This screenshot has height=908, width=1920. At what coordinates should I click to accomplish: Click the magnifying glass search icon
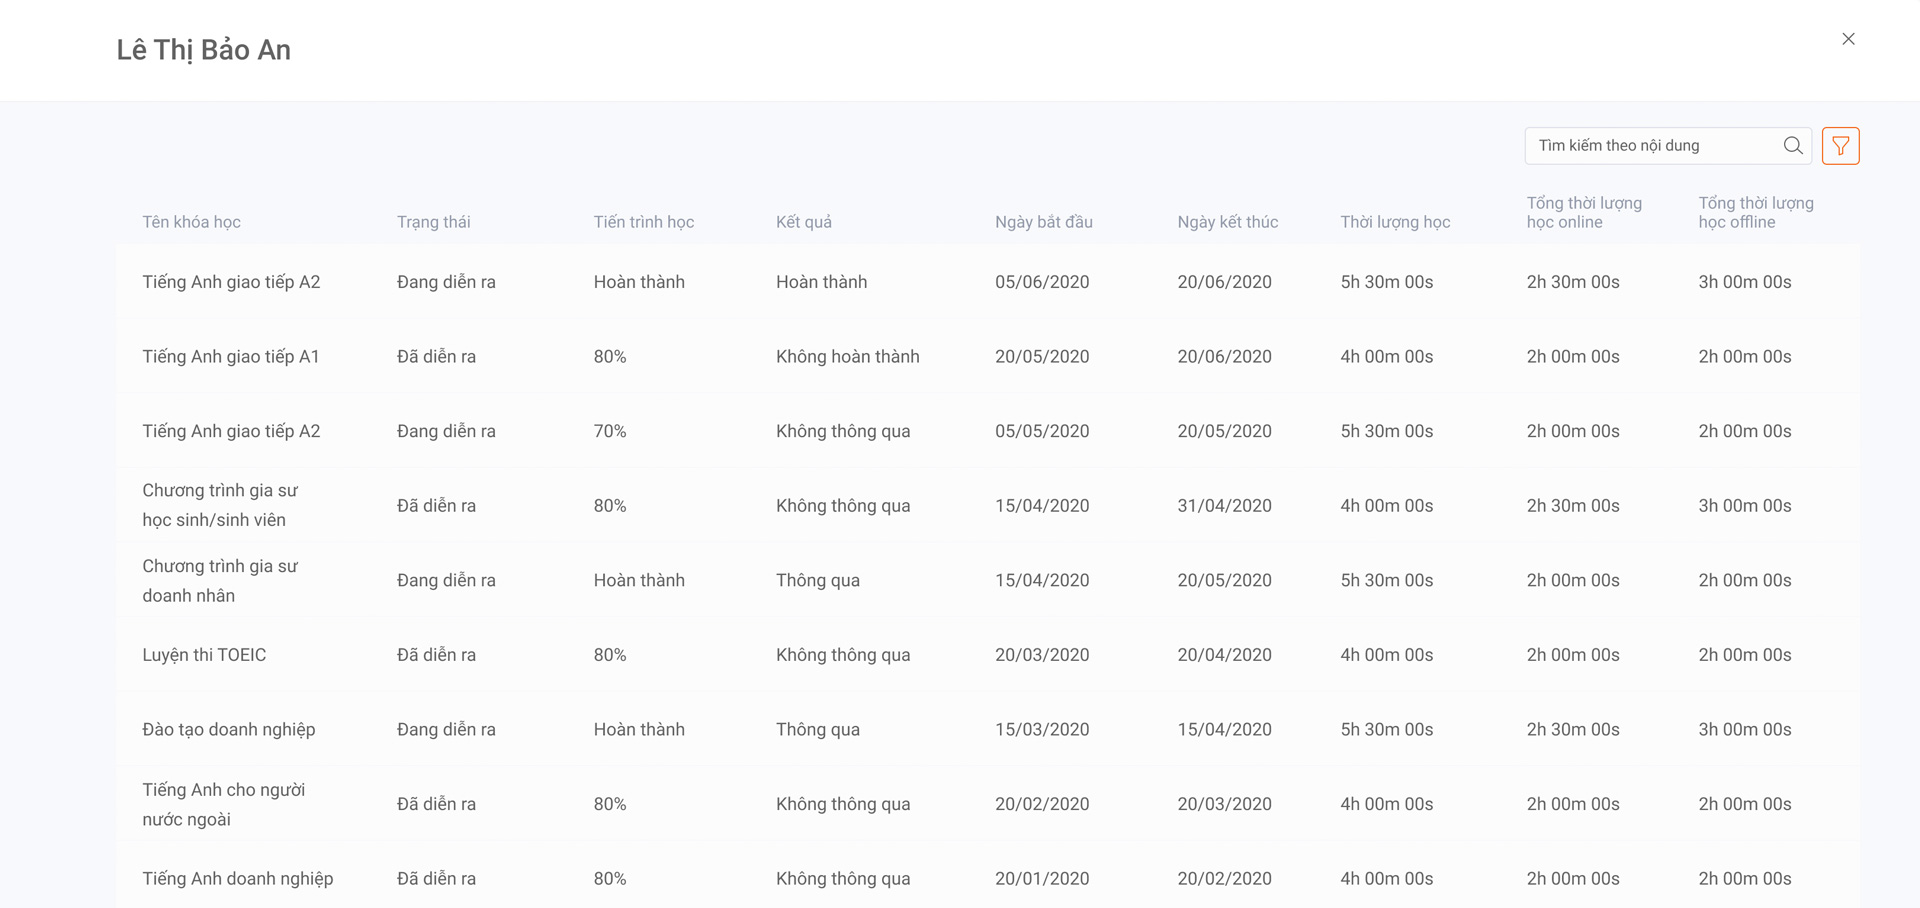(1792, 146)
